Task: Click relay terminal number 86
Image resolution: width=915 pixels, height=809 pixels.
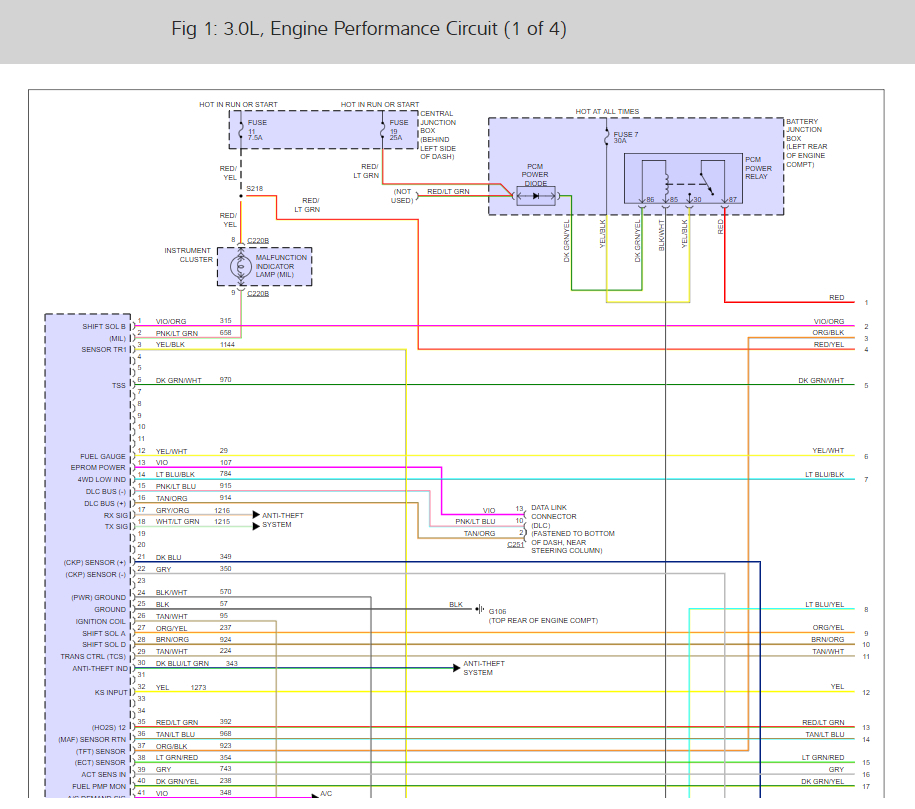Action: click(650, 200)
